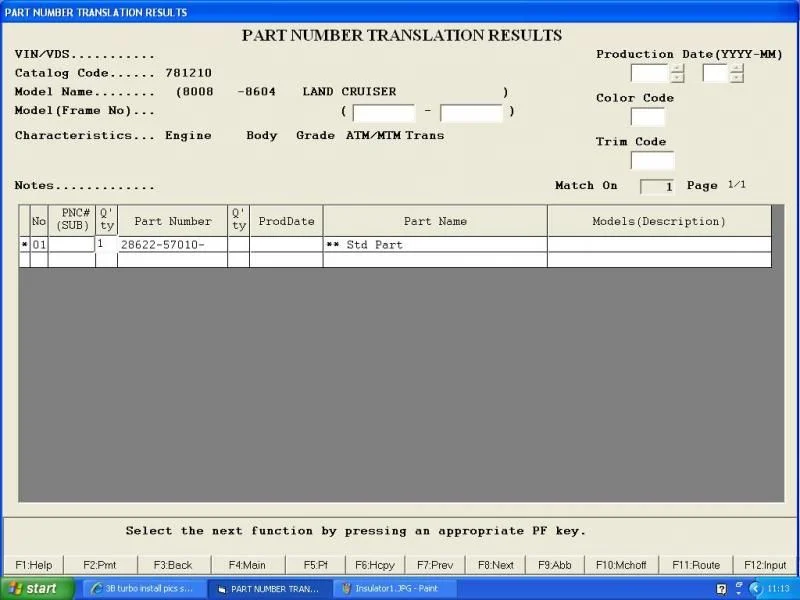Click the Part Name column header
This screenshot has height=600, width=800.
tap(435, 221)
